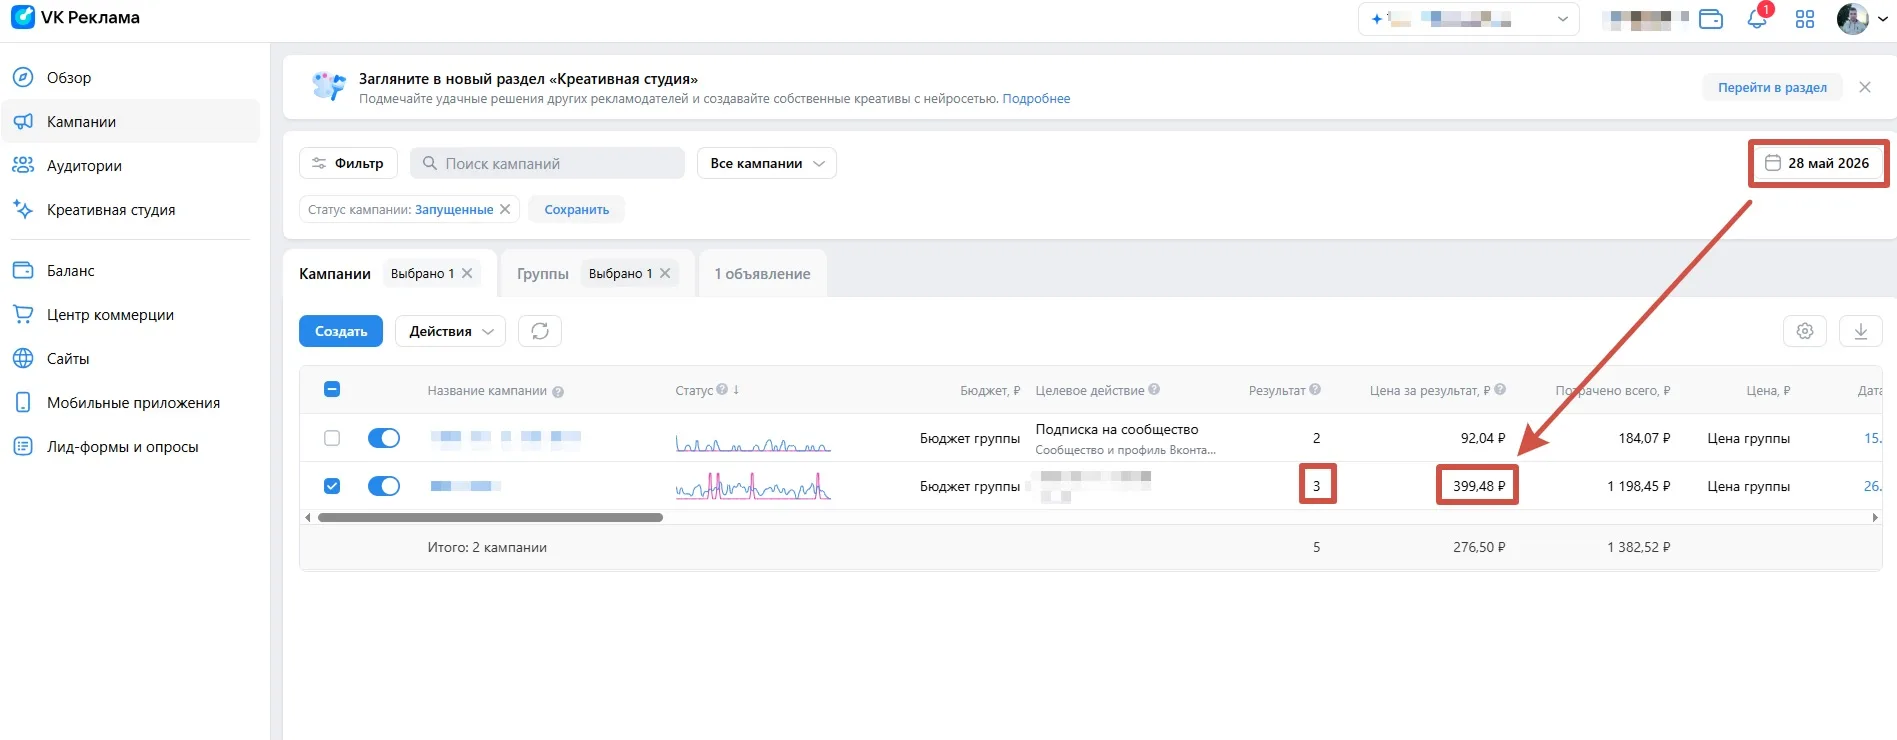This screenshot has height=740, width=1897.
Task: Open the second campaign's blurred name link
Action: (466, 486)
